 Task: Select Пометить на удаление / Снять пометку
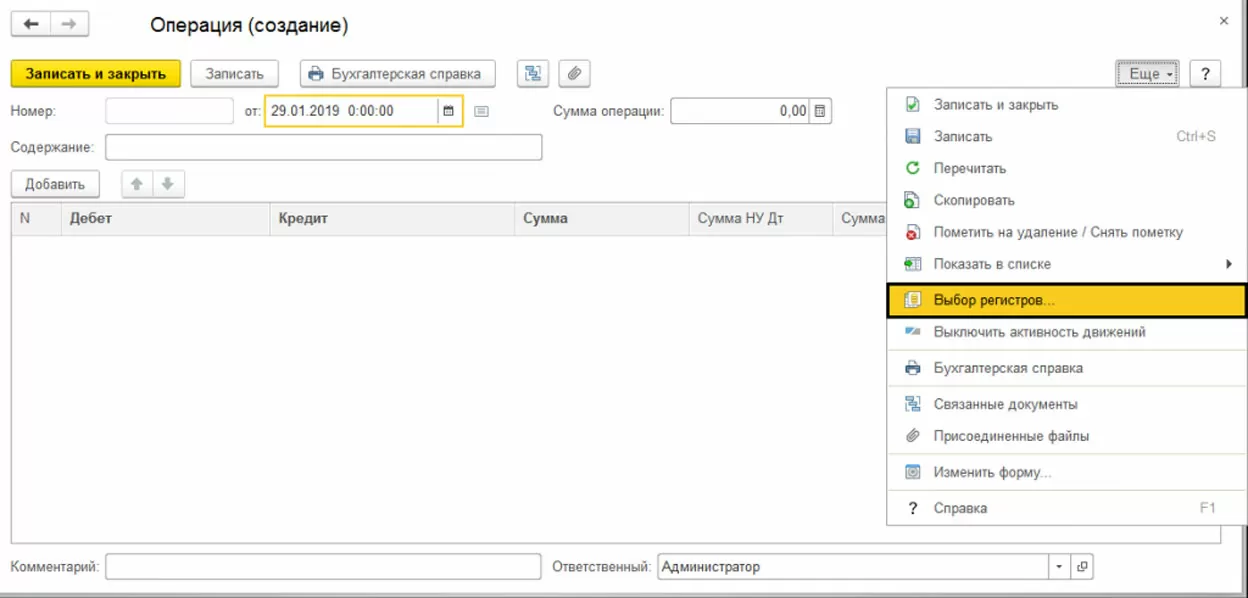coord(1066,232)
